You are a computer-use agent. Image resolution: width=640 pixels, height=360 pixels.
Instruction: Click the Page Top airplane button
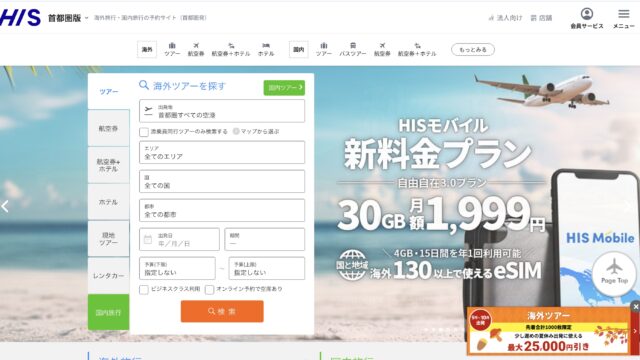click(x=614, y=273)
